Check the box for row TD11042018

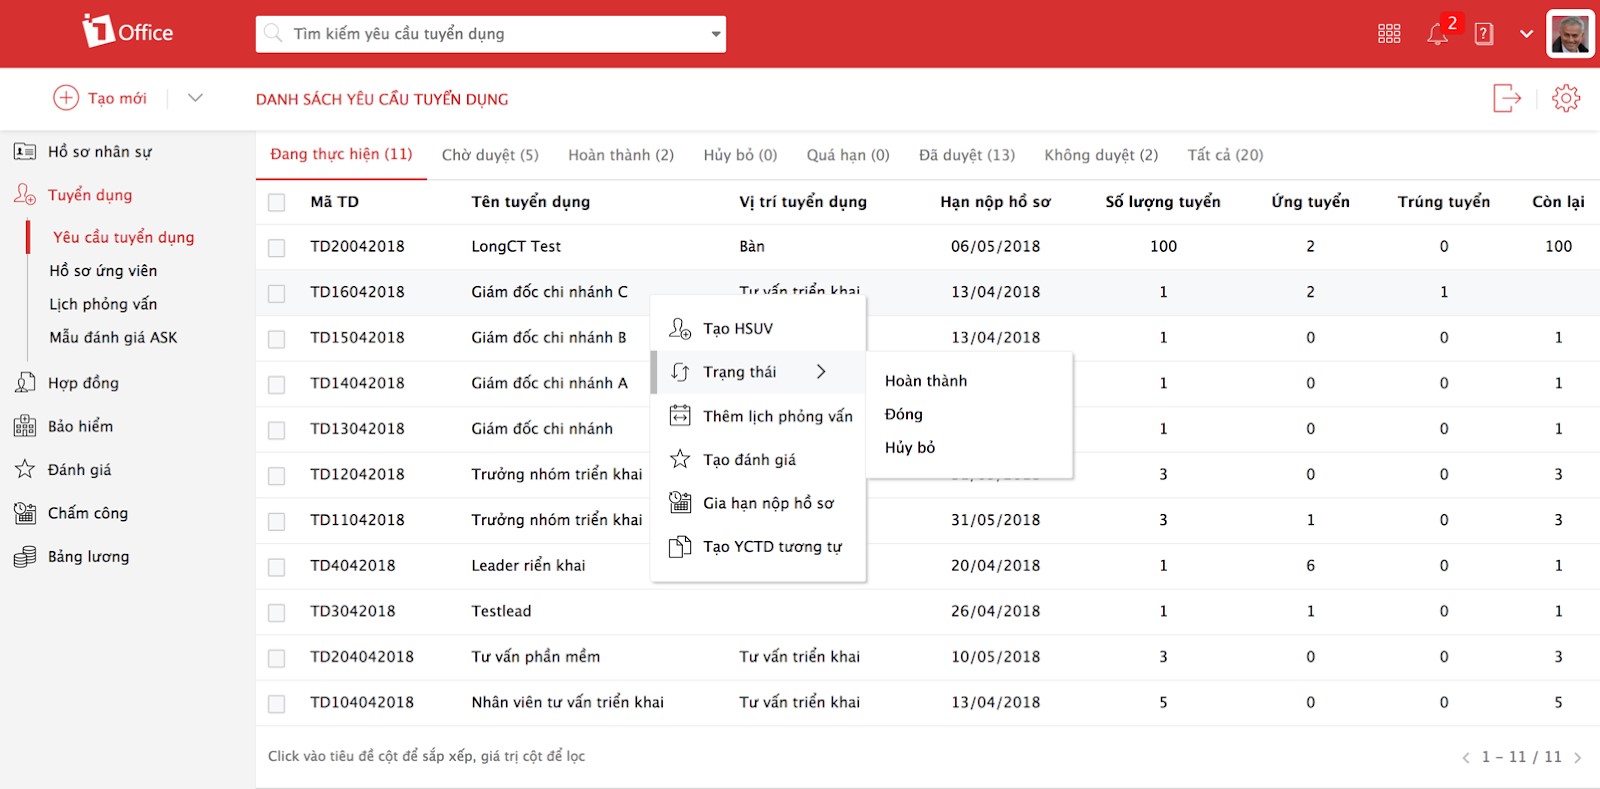click(277, 522)
